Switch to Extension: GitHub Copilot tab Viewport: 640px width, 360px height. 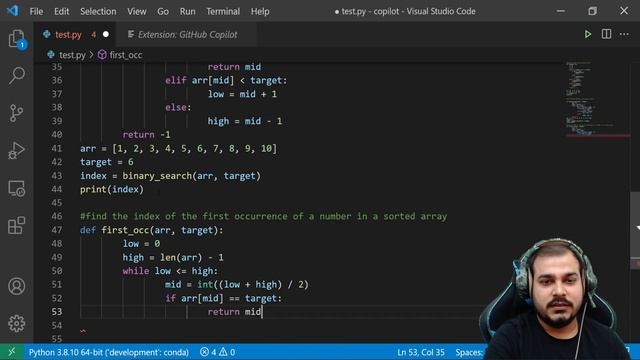point(187,35)
